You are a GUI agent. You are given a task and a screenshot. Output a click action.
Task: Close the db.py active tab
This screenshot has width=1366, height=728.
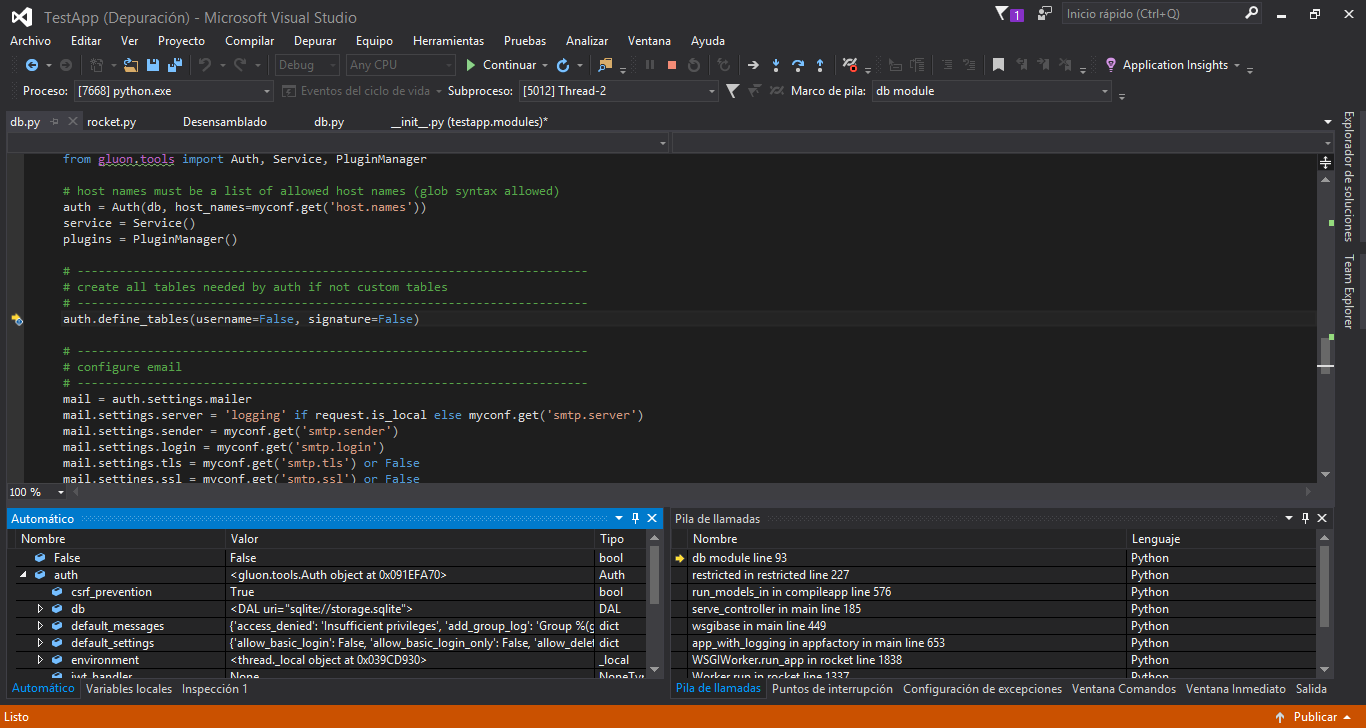click(72, 122)
